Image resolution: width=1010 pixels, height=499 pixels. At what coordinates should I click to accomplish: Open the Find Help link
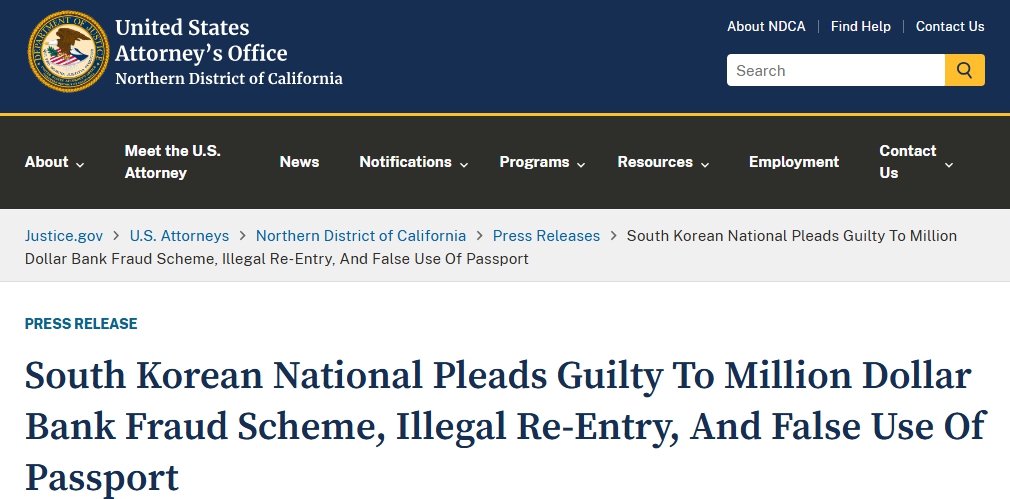coord(861,26)
